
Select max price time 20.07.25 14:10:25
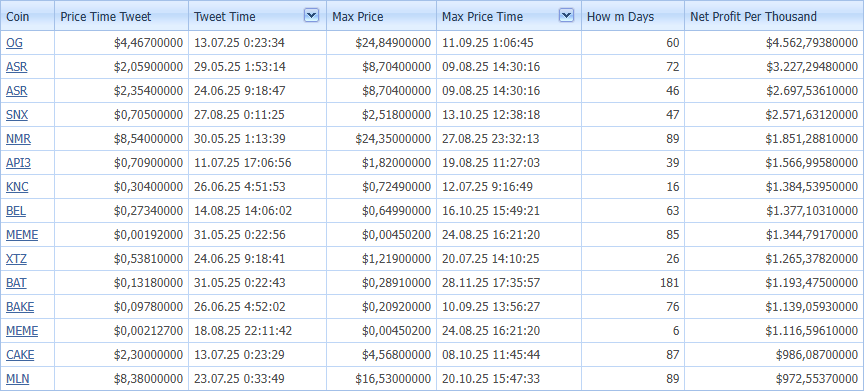tap(509, 259)
